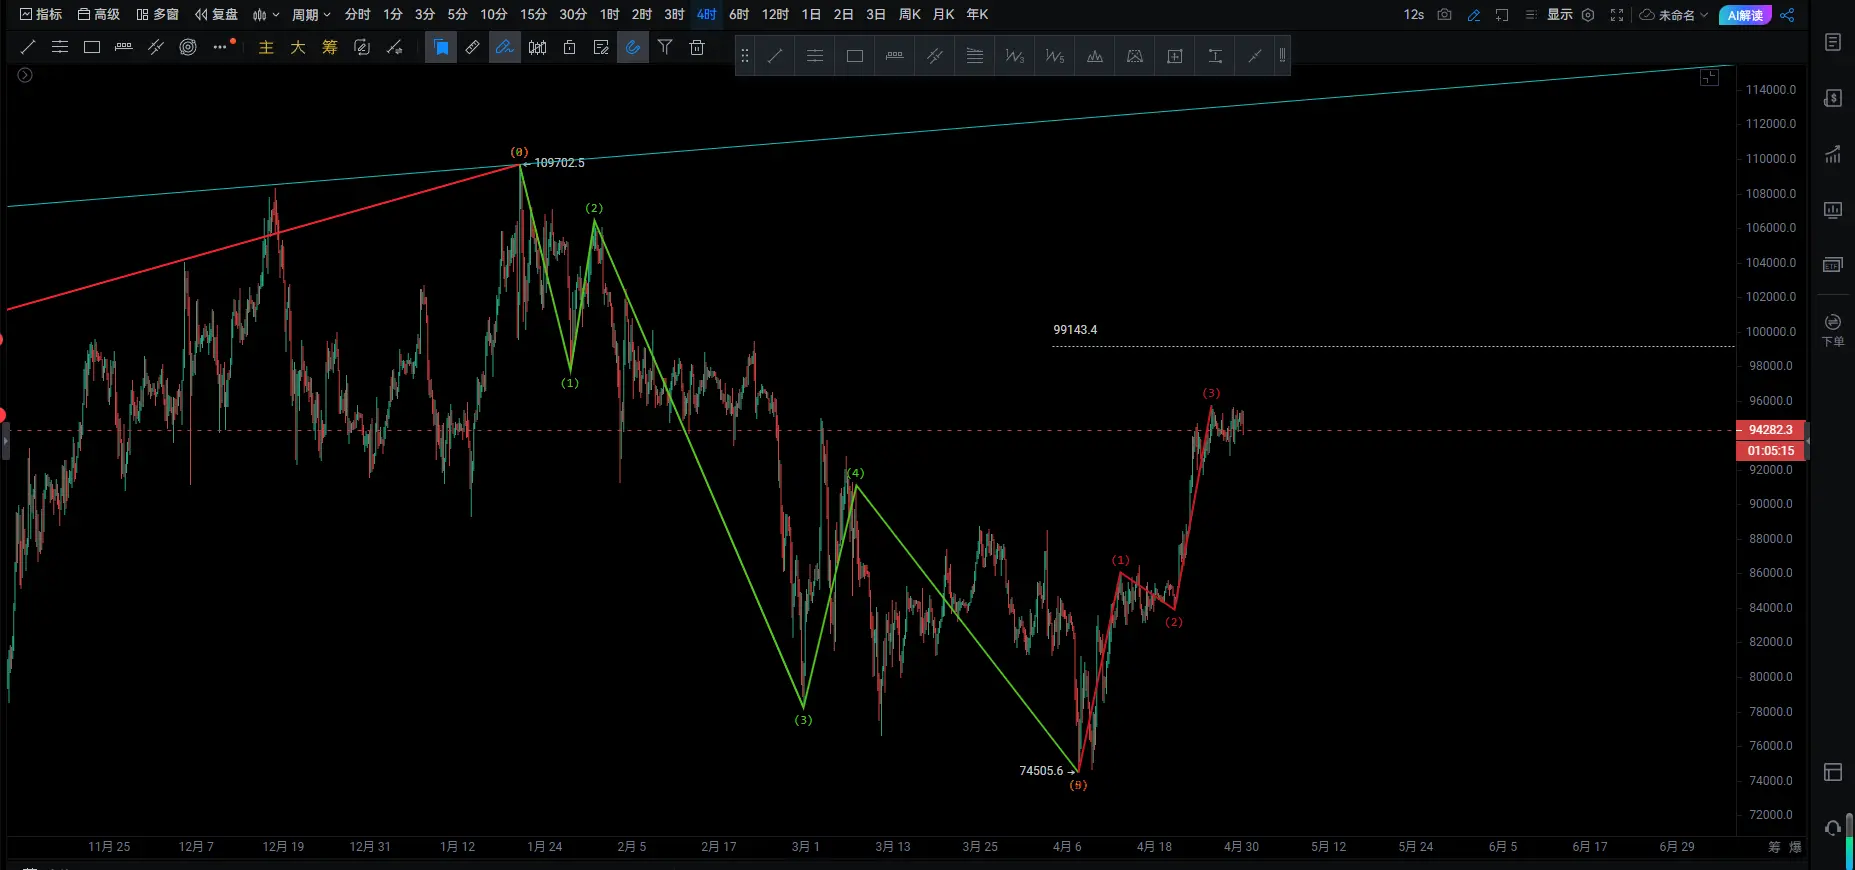Select rectangle tool in floating toolbar
Screen dimensions: 1855x870
tap(855, 56)
